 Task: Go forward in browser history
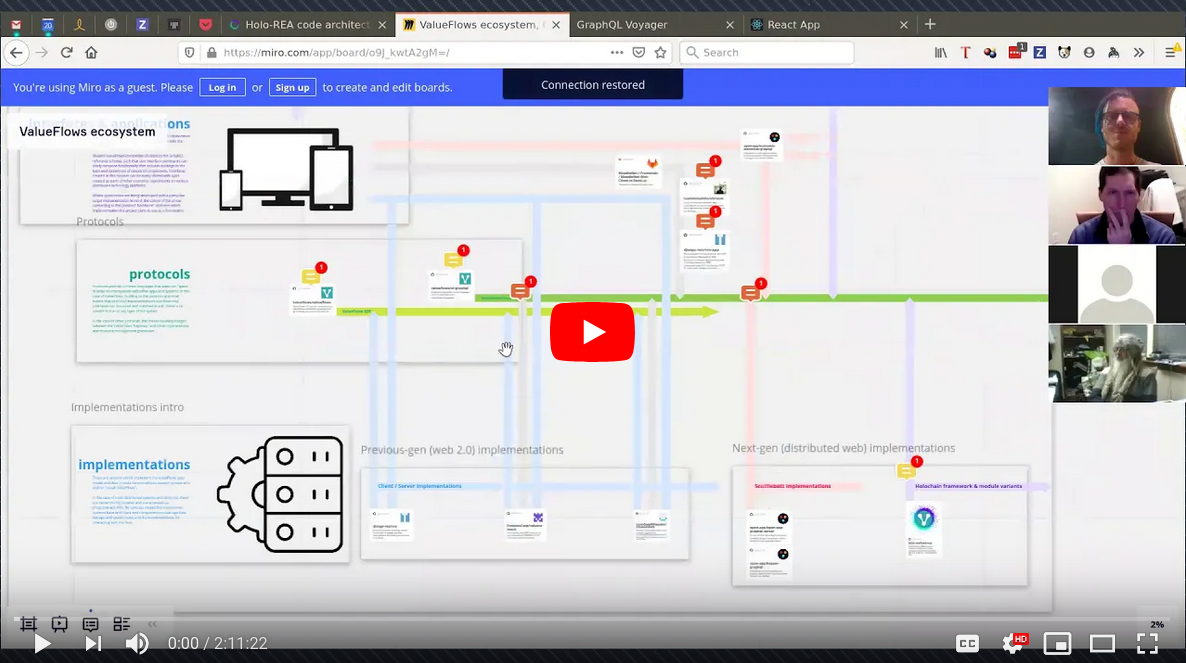(x=42, y=52)
